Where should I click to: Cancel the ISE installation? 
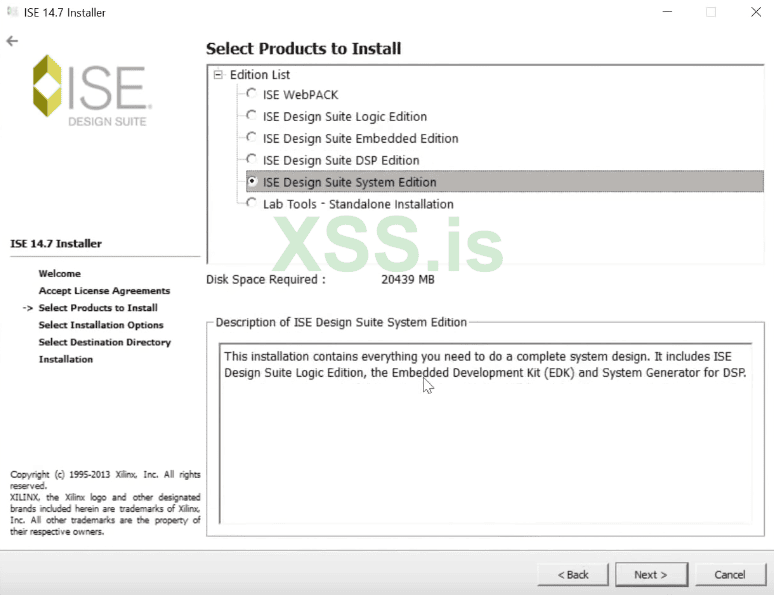[730, 574]
